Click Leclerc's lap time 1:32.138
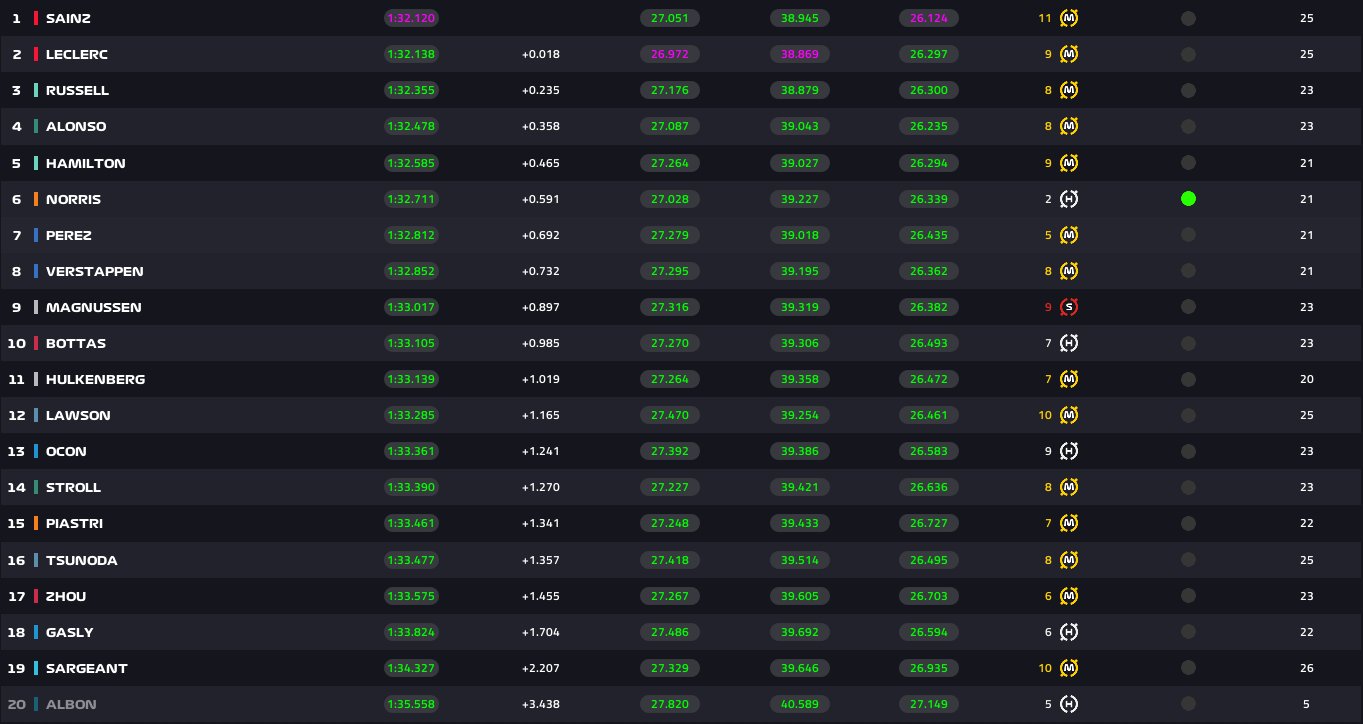Screen dimensions: 1363x724 point(411,54)
